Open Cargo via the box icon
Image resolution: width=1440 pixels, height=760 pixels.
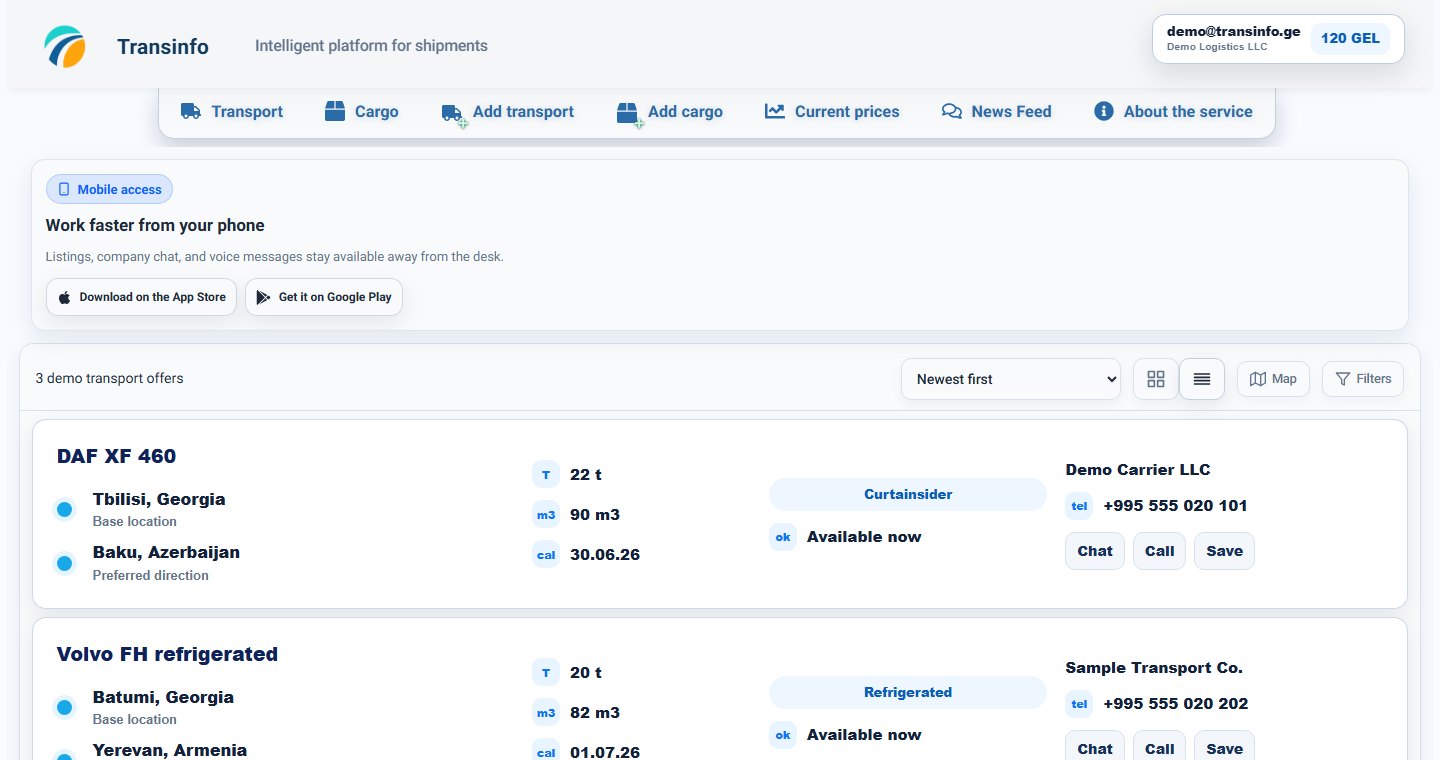click(335, 111)
